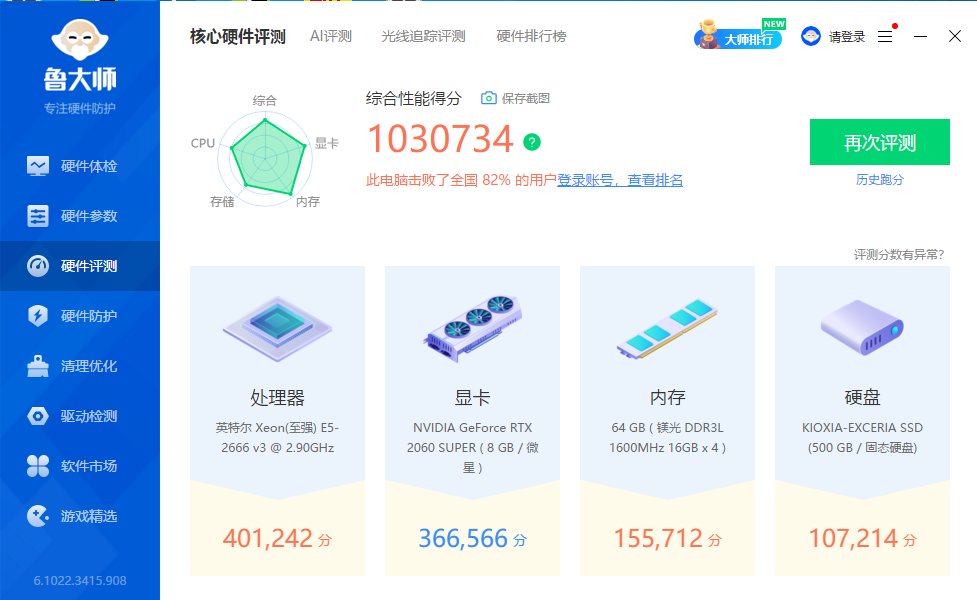Go to 硬件防护 section
The height and width of the screenshot is (600, 977).
pos(80,316)
